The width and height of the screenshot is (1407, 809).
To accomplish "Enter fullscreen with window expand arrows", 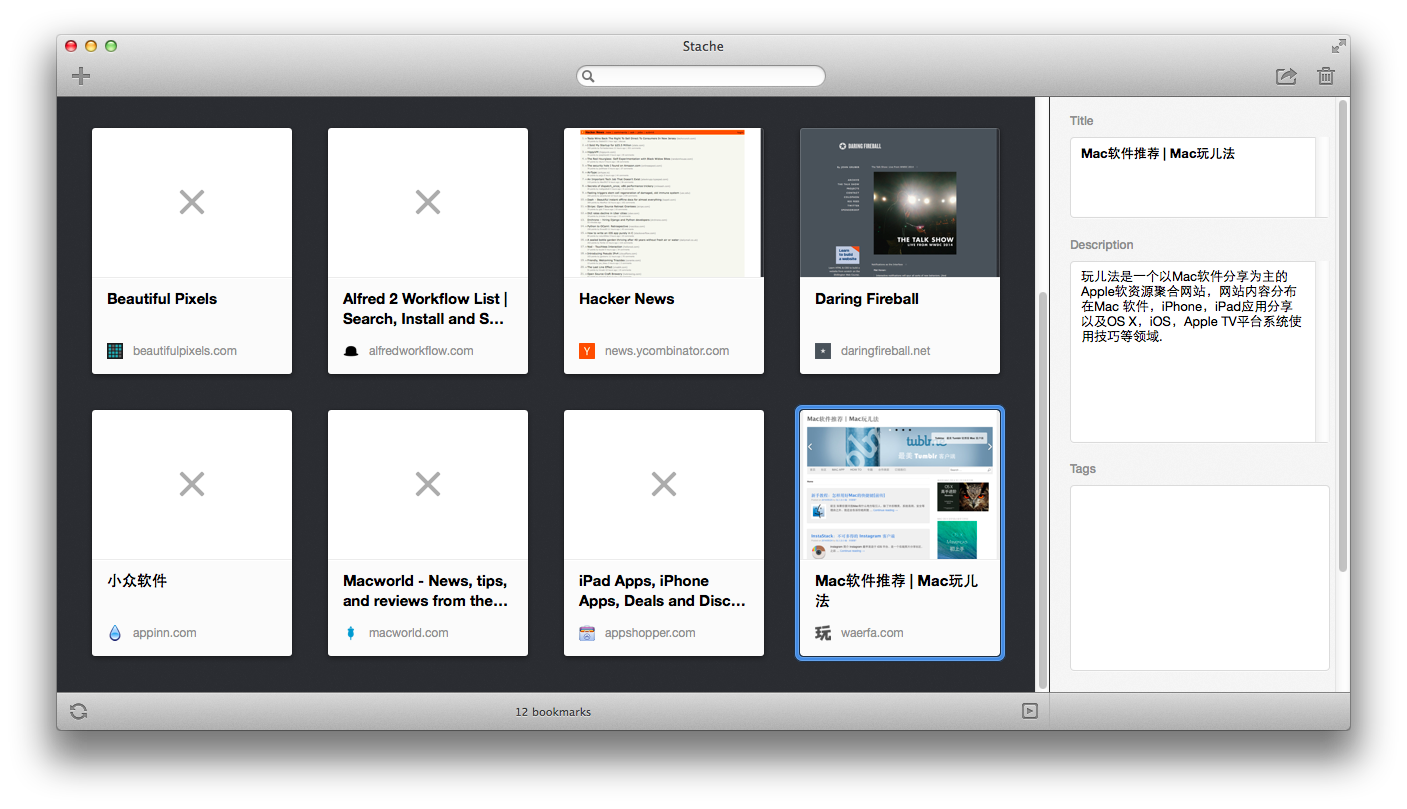I will point(1338,46).
